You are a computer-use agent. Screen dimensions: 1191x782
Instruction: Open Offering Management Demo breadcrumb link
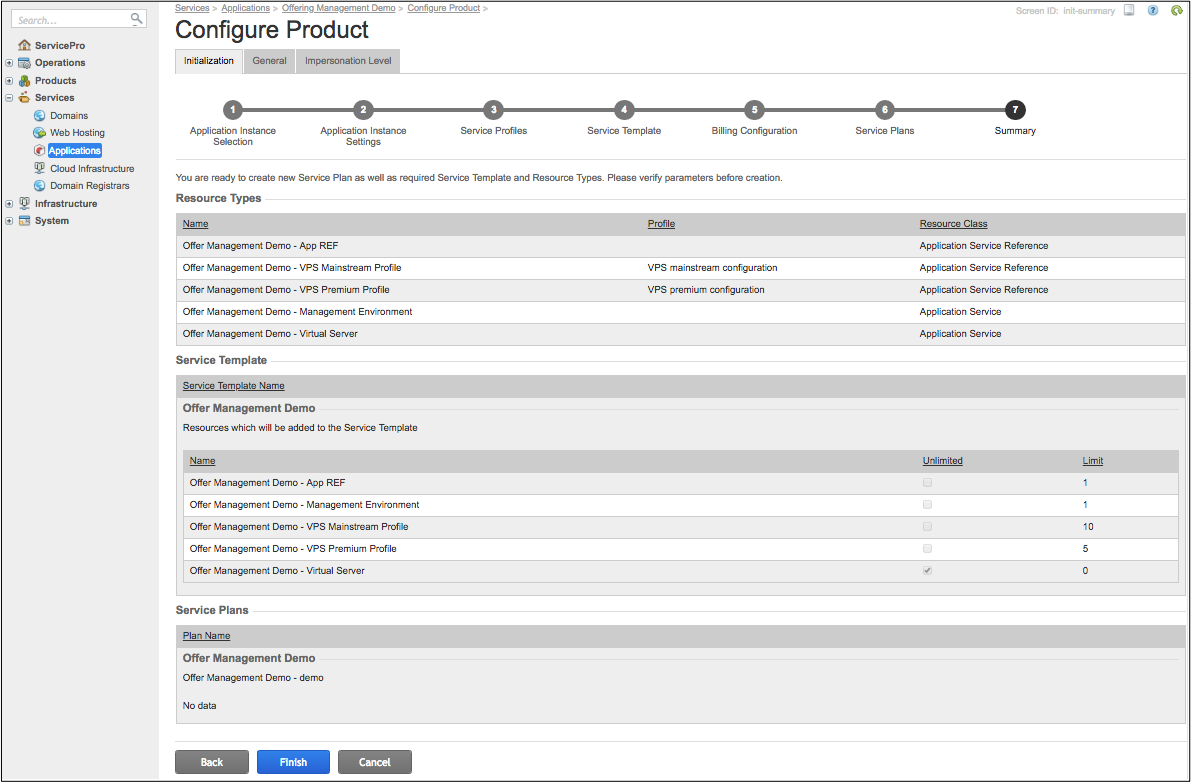(338, 8)
